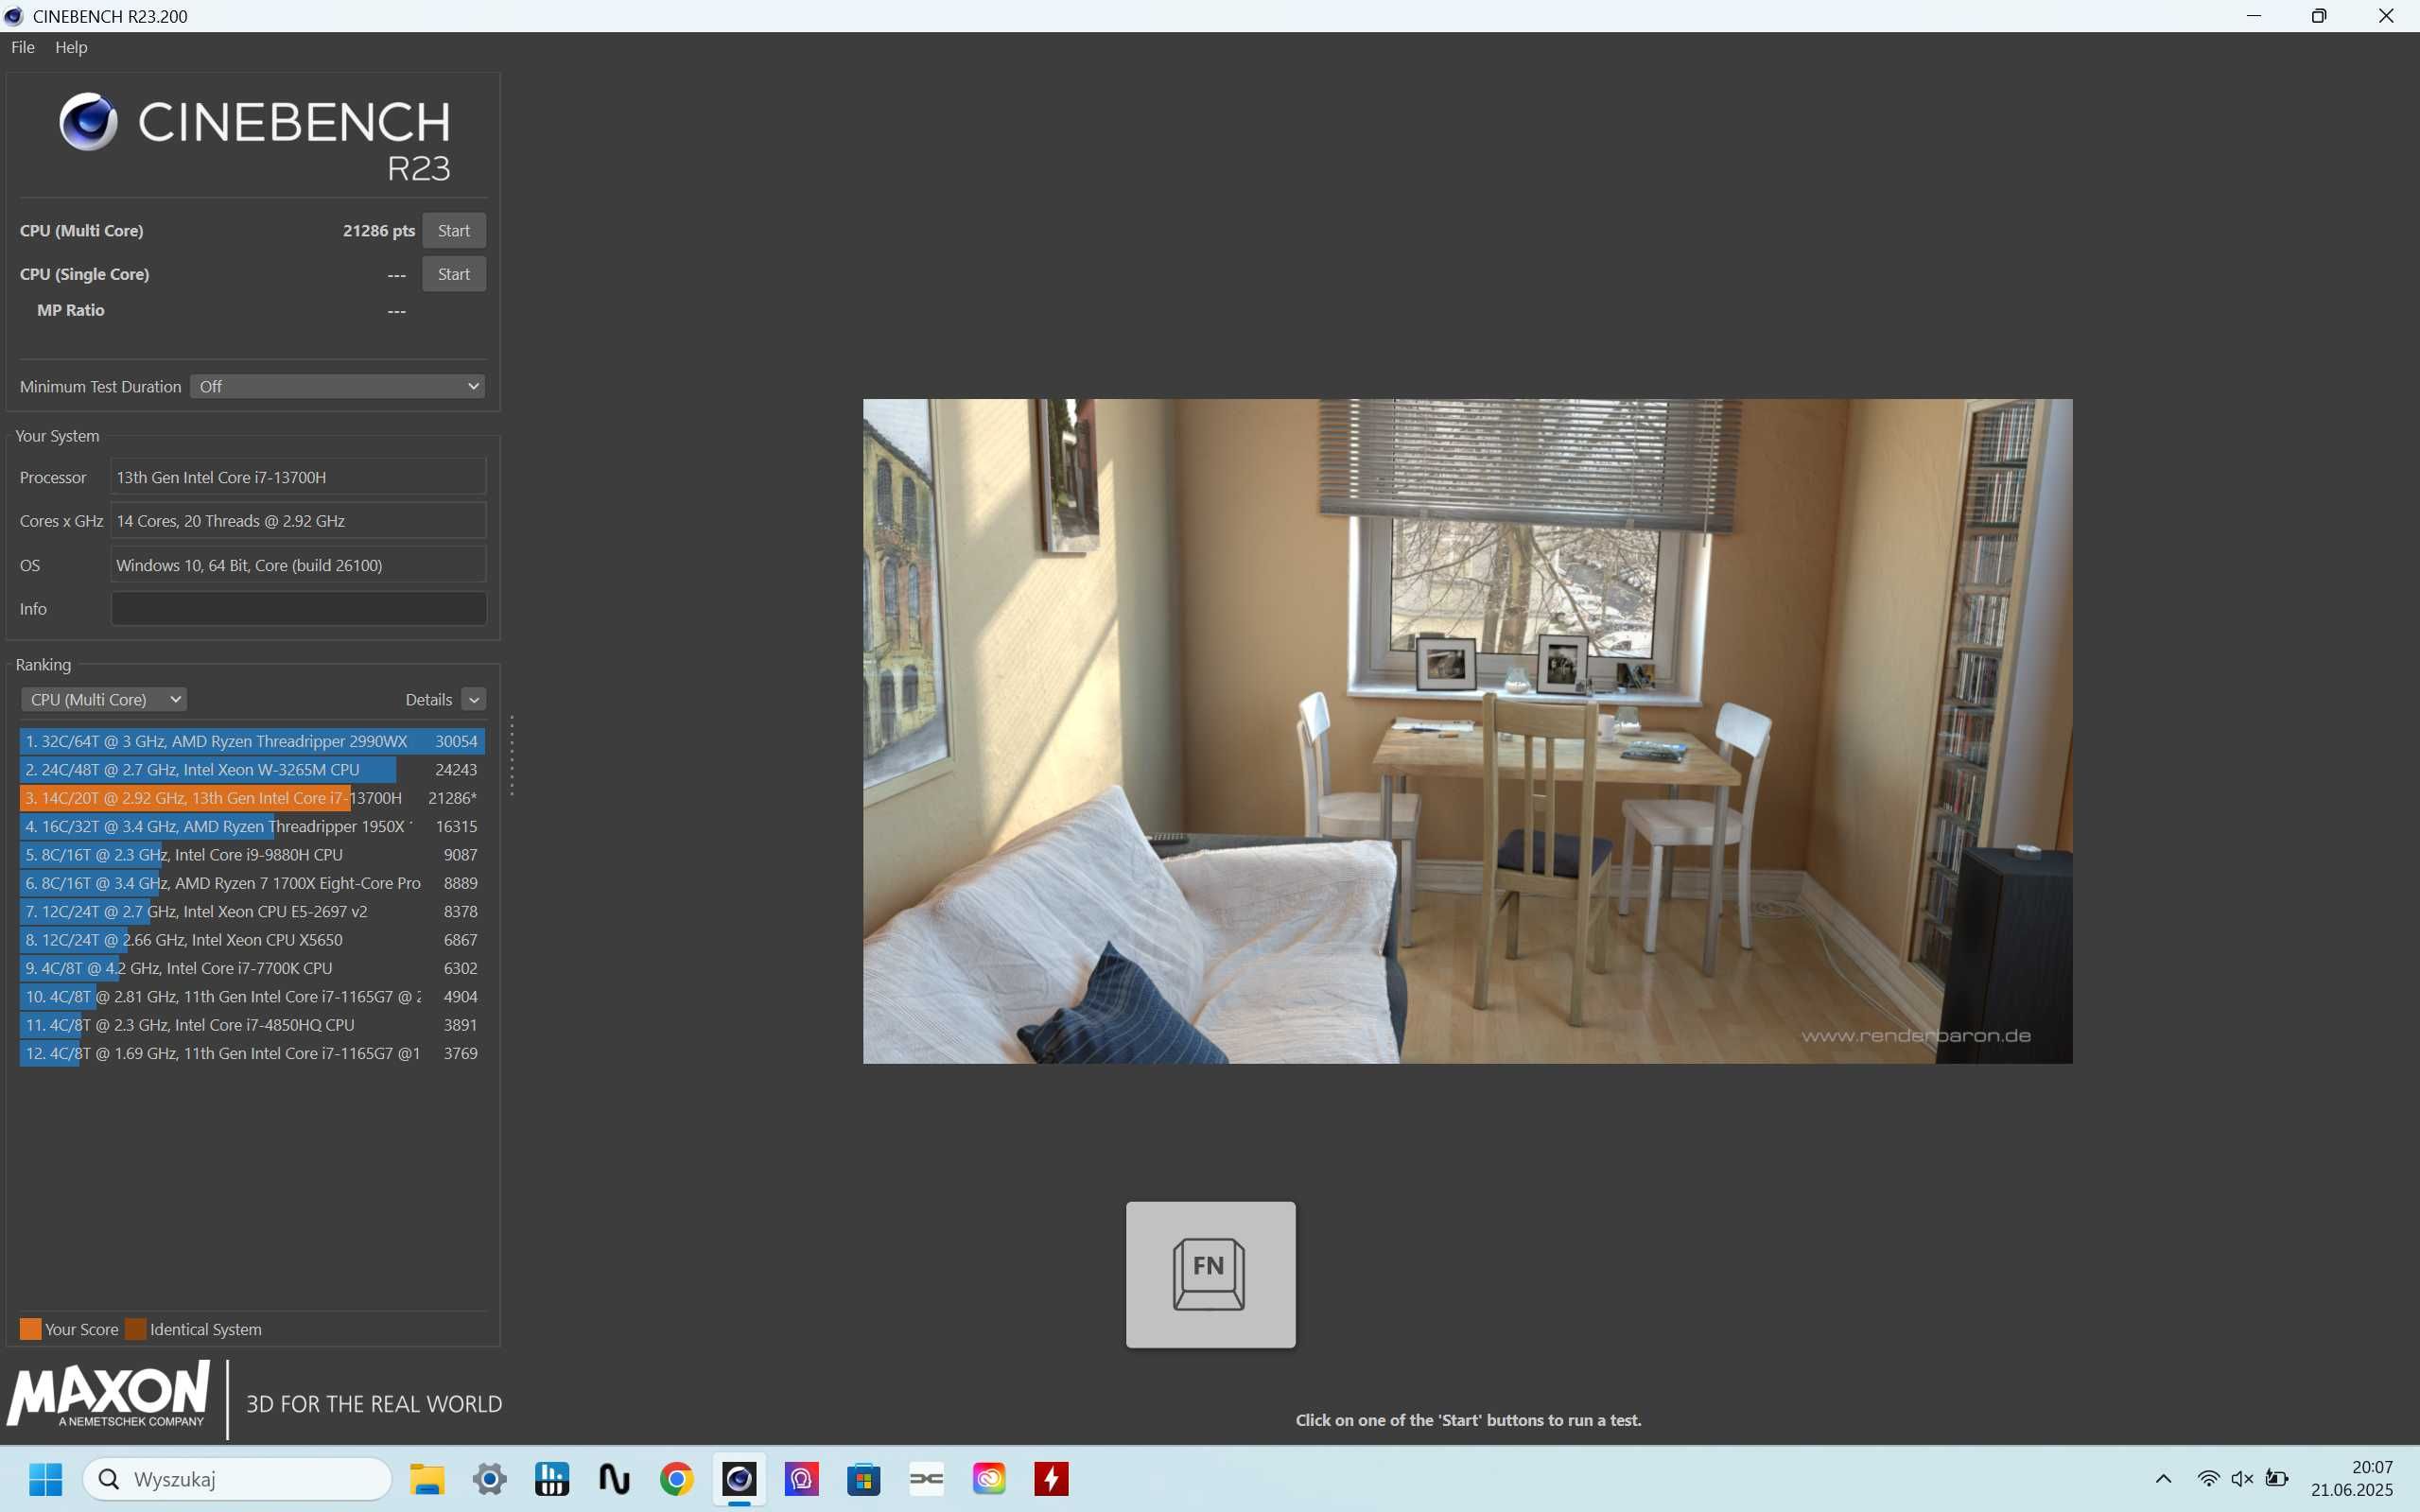This screenshot has width=2420, height=1512.
Task: Select the i7-1165G7 row scoring 3769
Action: click(252, 1053)
